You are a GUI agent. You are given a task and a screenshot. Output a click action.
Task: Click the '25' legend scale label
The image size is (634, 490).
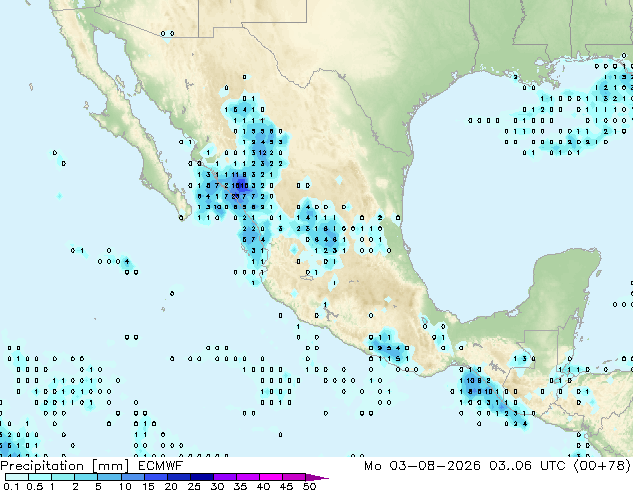(x=194, y=486)
